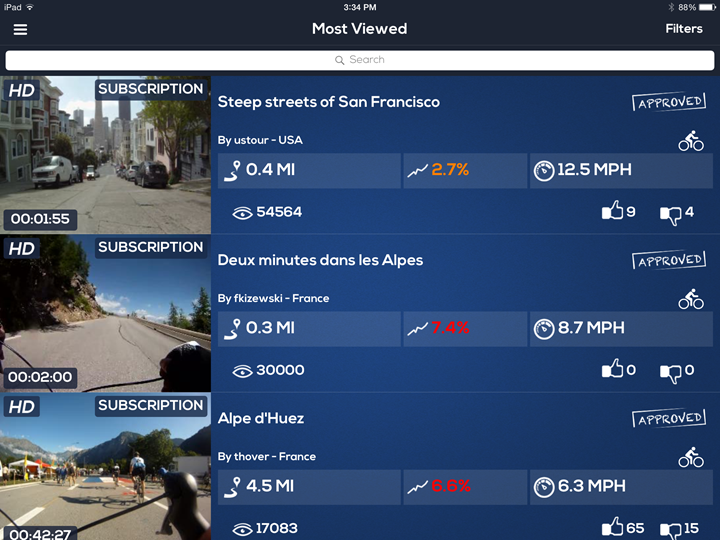Viewport: 720px width, 540px height.
Task: Focus the Search field
Action: click(x=360, y=60)
